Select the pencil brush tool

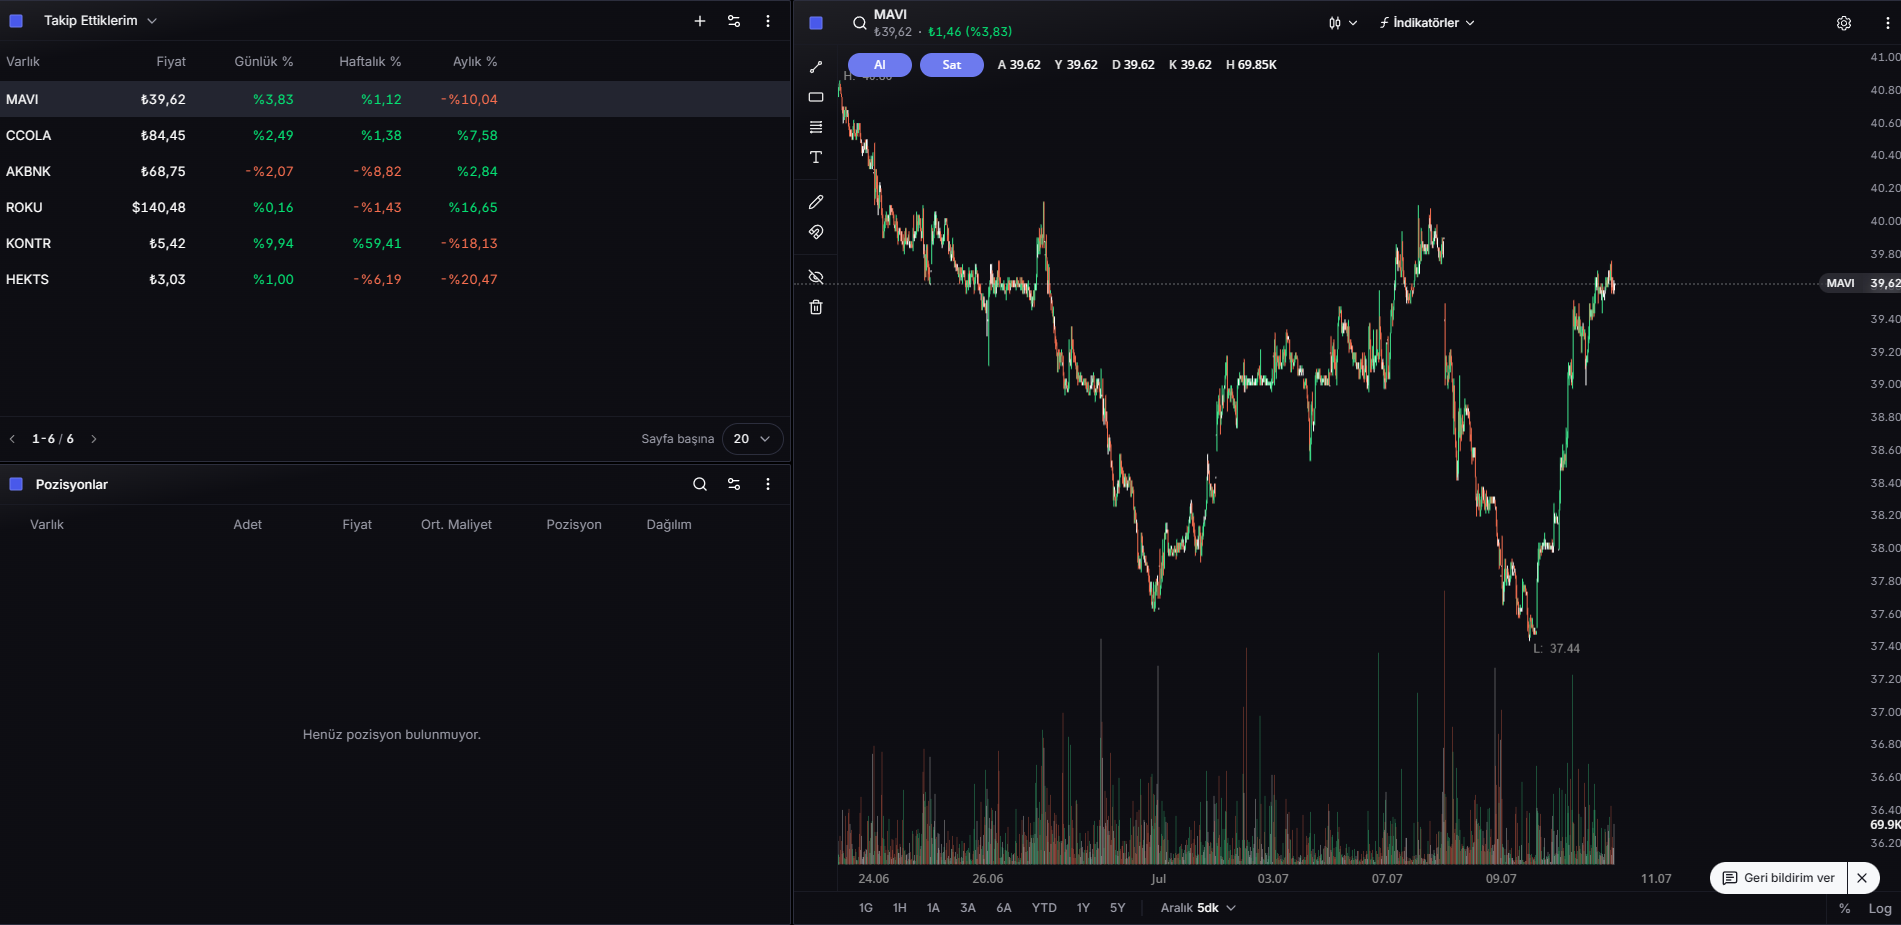pos(816,202)
